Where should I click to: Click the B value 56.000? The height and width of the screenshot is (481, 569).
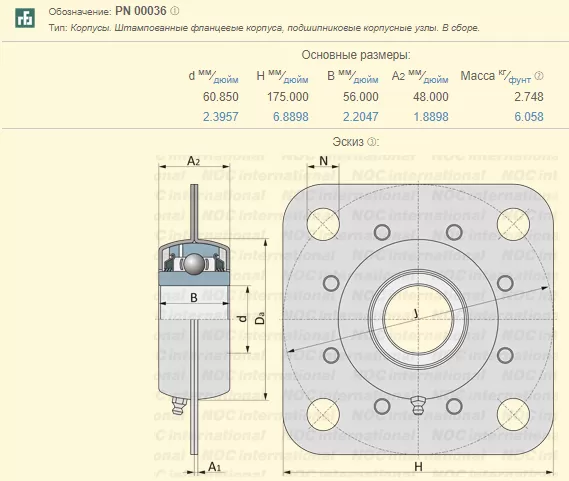361,97
